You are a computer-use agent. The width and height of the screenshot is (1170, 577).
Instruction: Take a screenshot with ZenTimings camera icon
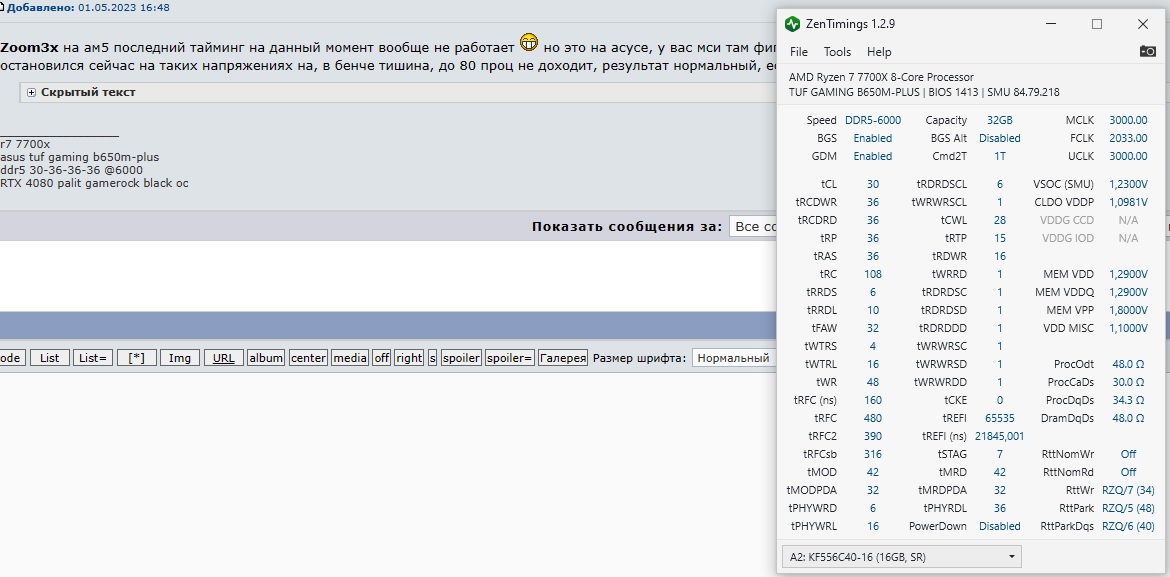click(1148, 52)
